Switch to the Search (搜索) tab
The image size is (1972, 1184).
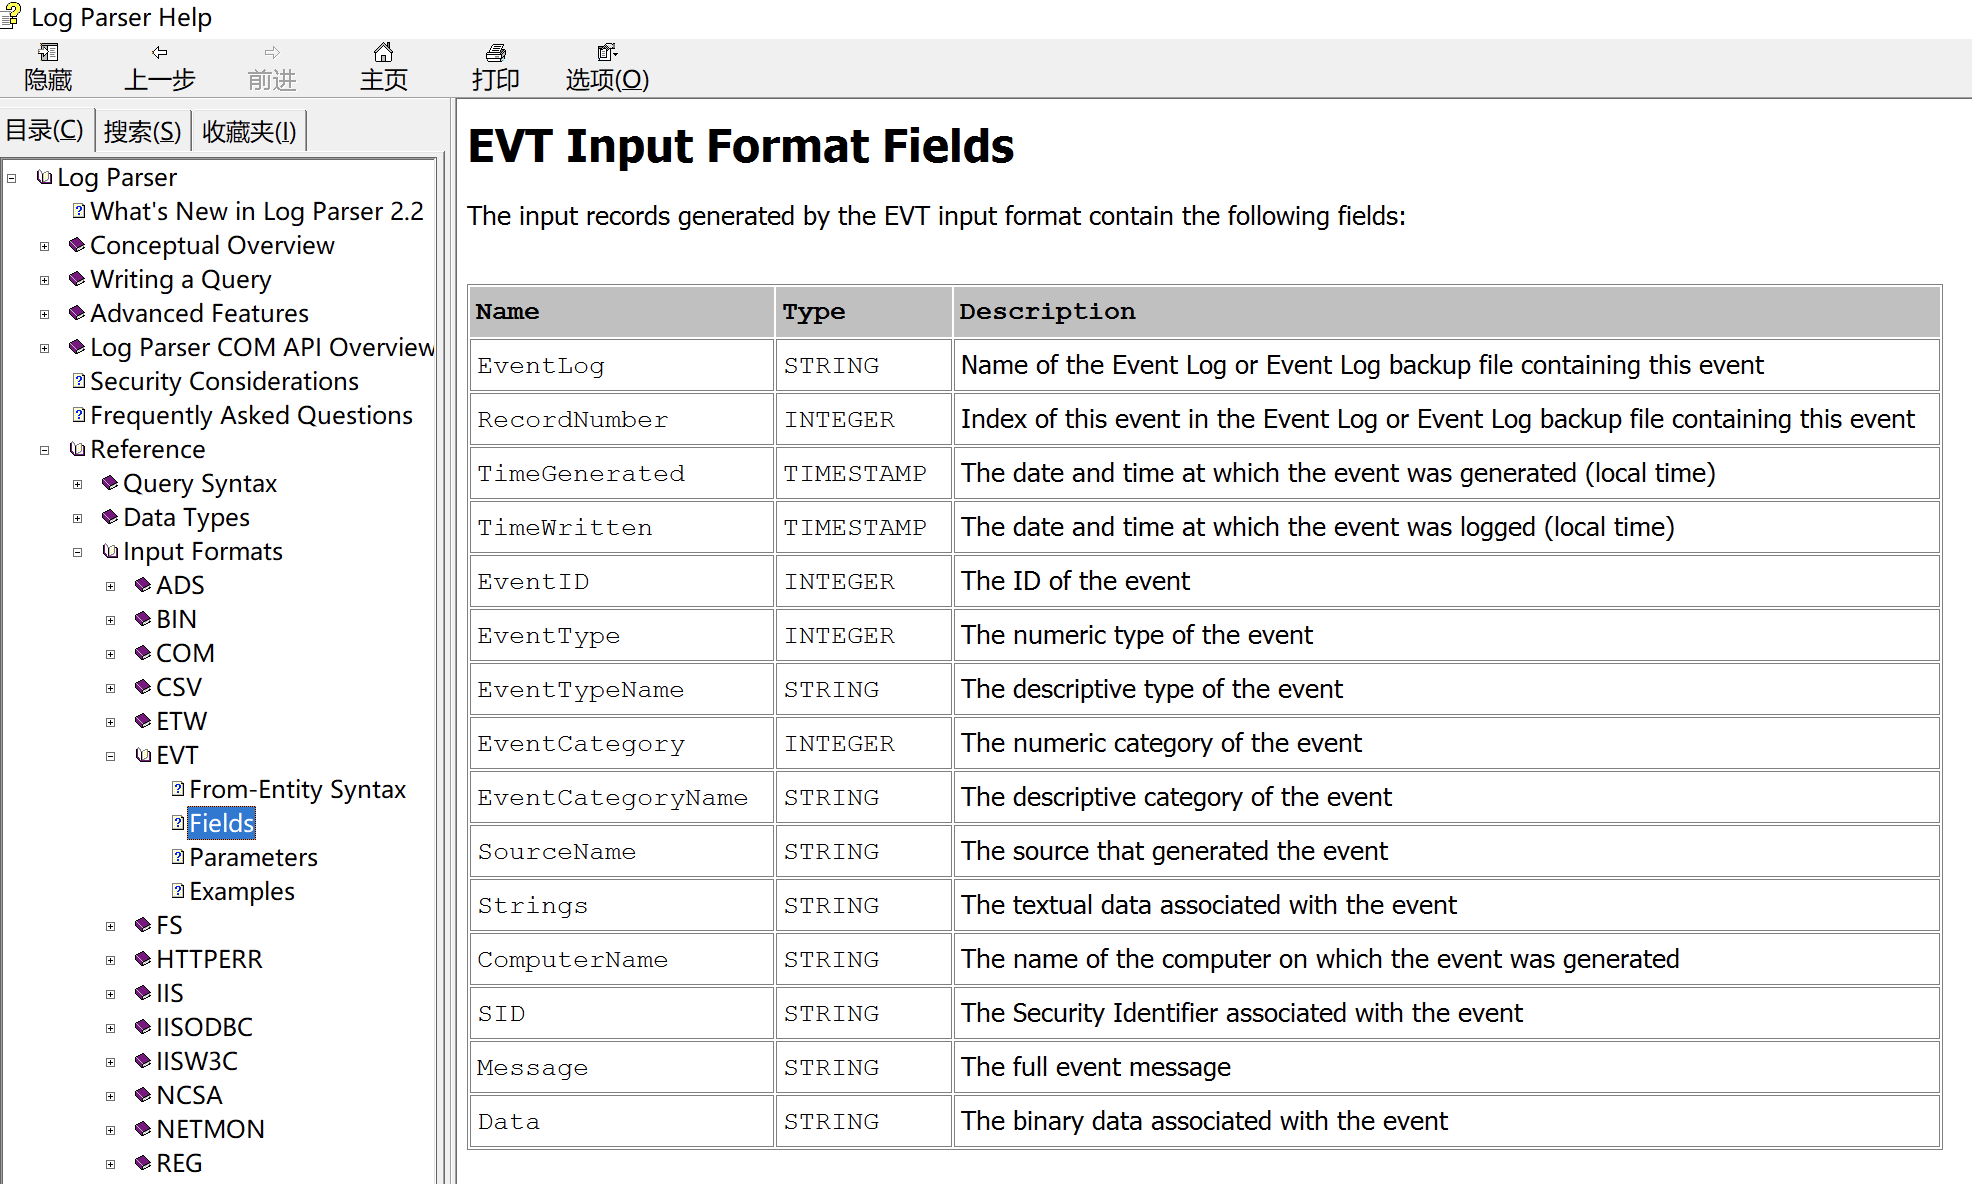click(x=142, y=131)
